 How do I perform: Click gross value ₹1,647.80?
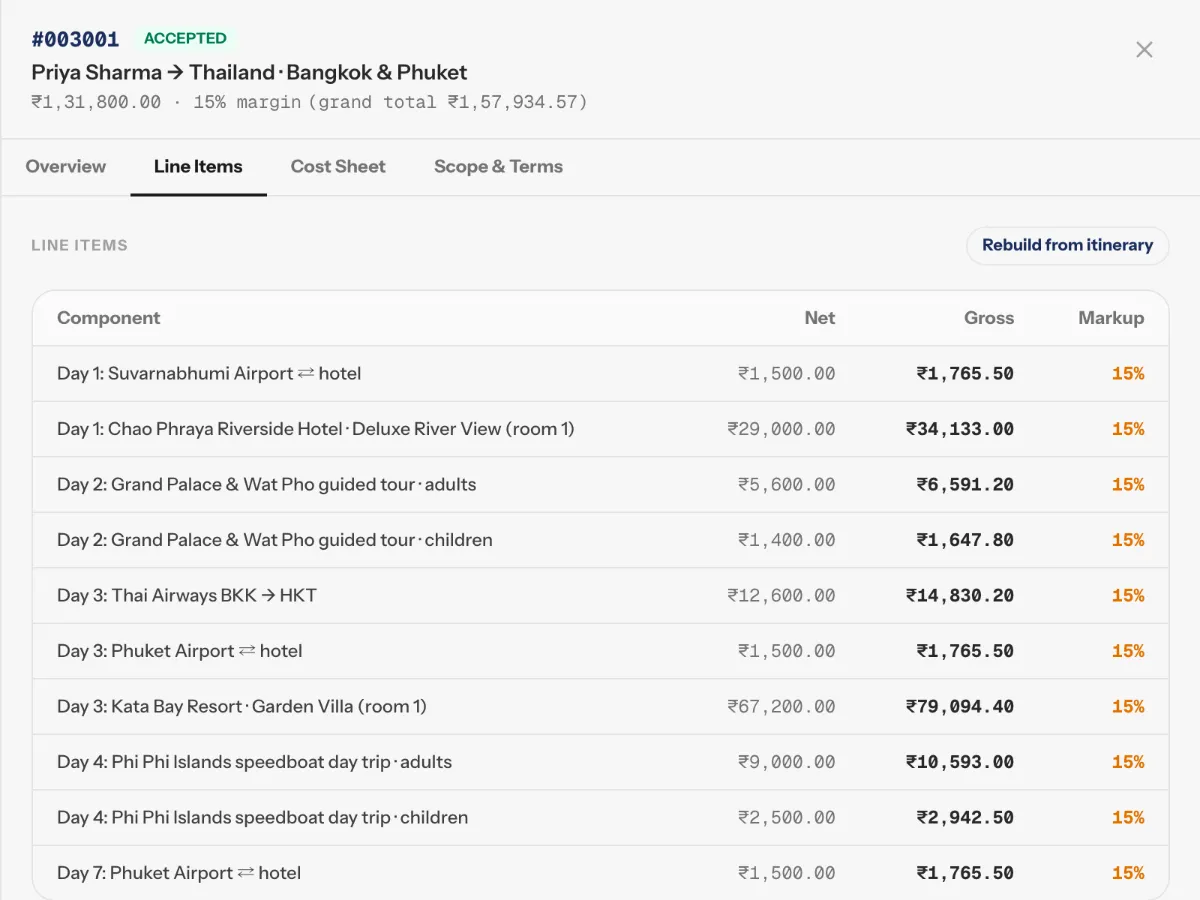click(x=965, y=540)
